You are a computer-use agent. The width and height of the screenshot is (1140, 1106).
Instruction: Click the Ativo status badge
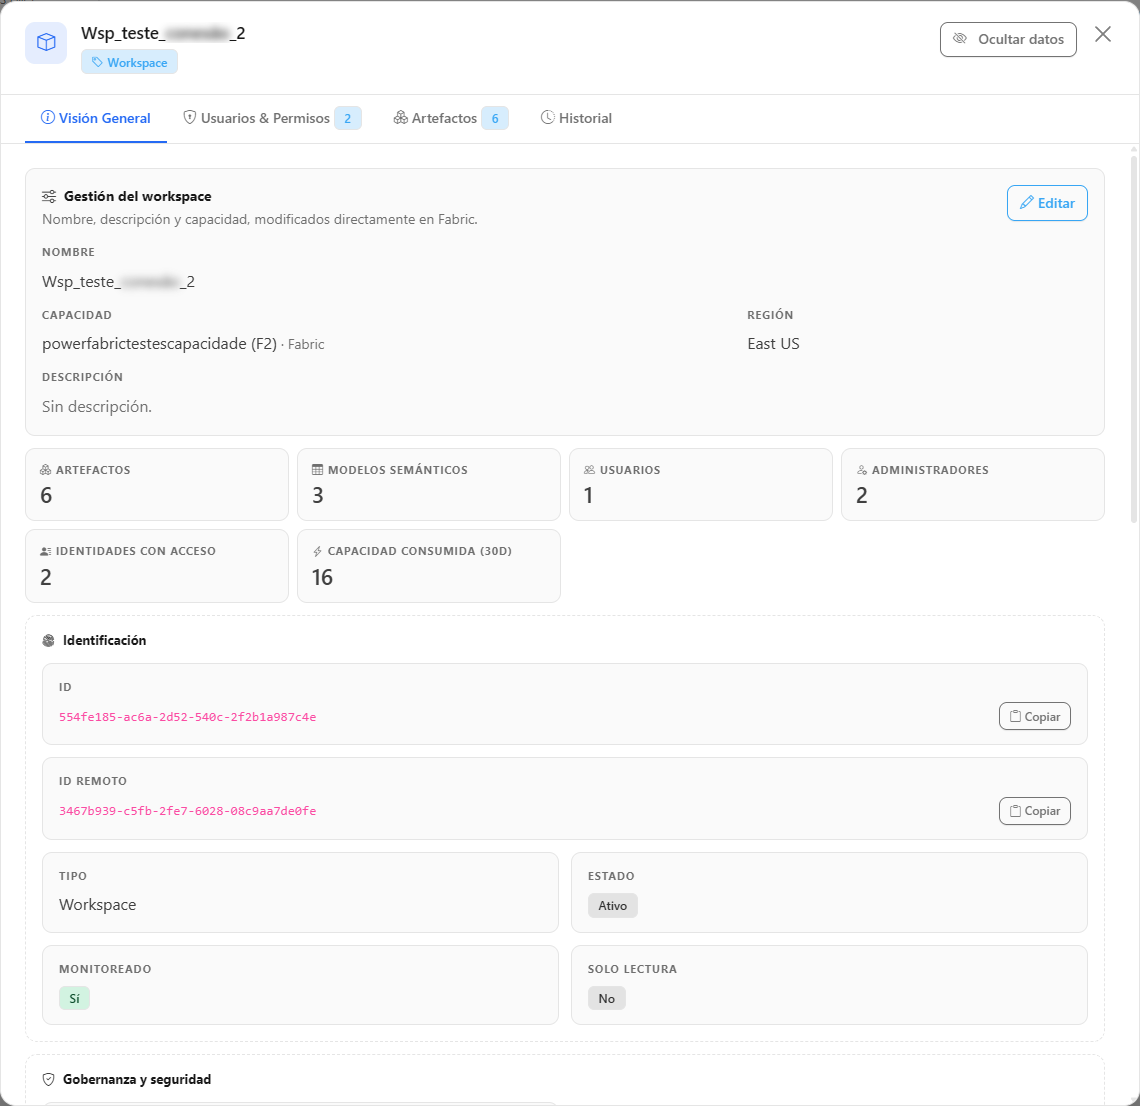pos(613,905)
